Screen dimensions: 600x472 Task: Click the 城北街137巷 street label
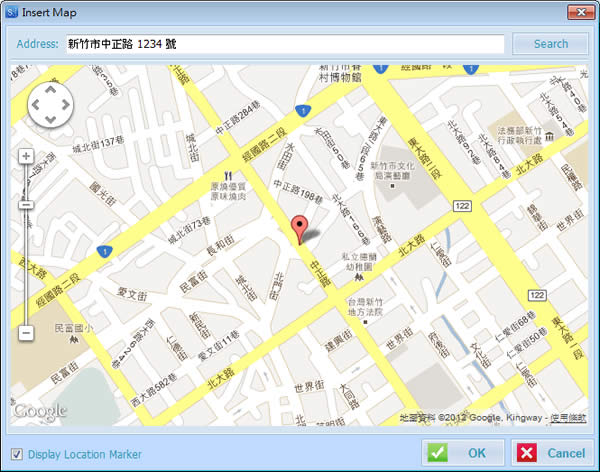[98, 145]
